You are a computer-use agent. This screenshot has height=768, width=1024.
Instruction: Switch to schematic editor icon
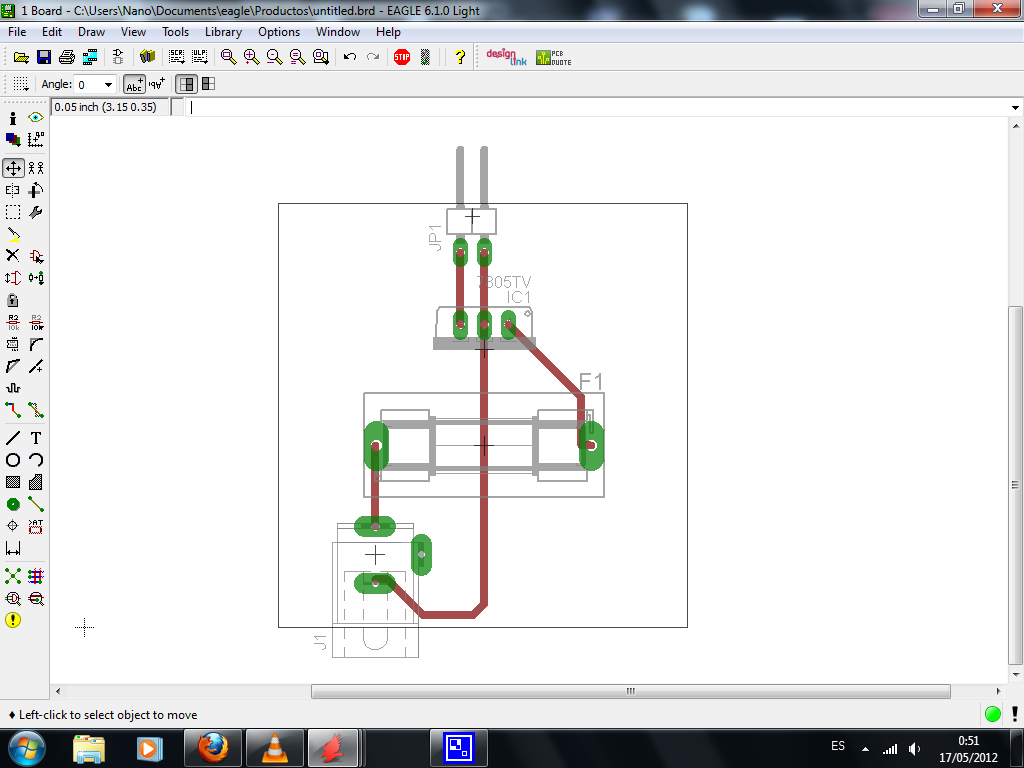pos(118,57)
